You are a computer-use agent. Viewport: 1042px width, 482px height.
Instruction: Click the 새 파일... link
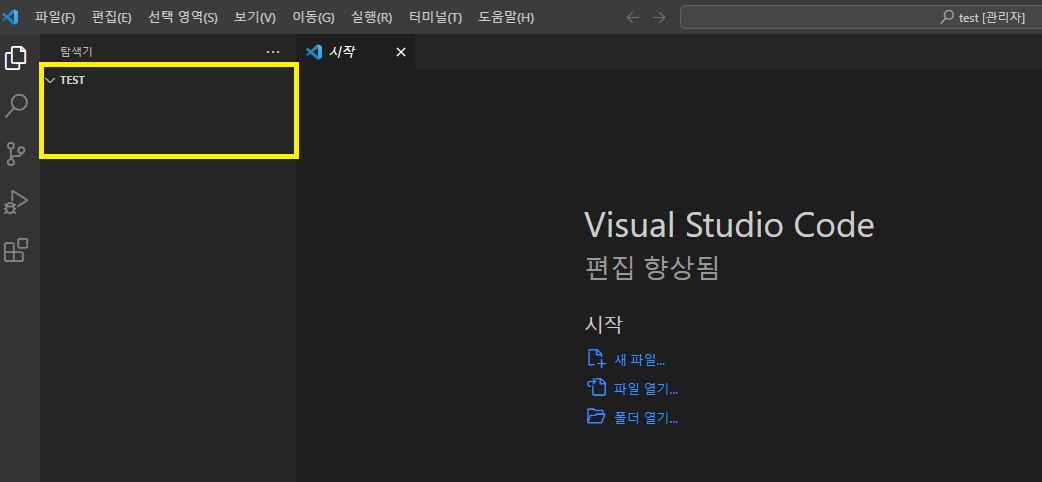[639, 360]
